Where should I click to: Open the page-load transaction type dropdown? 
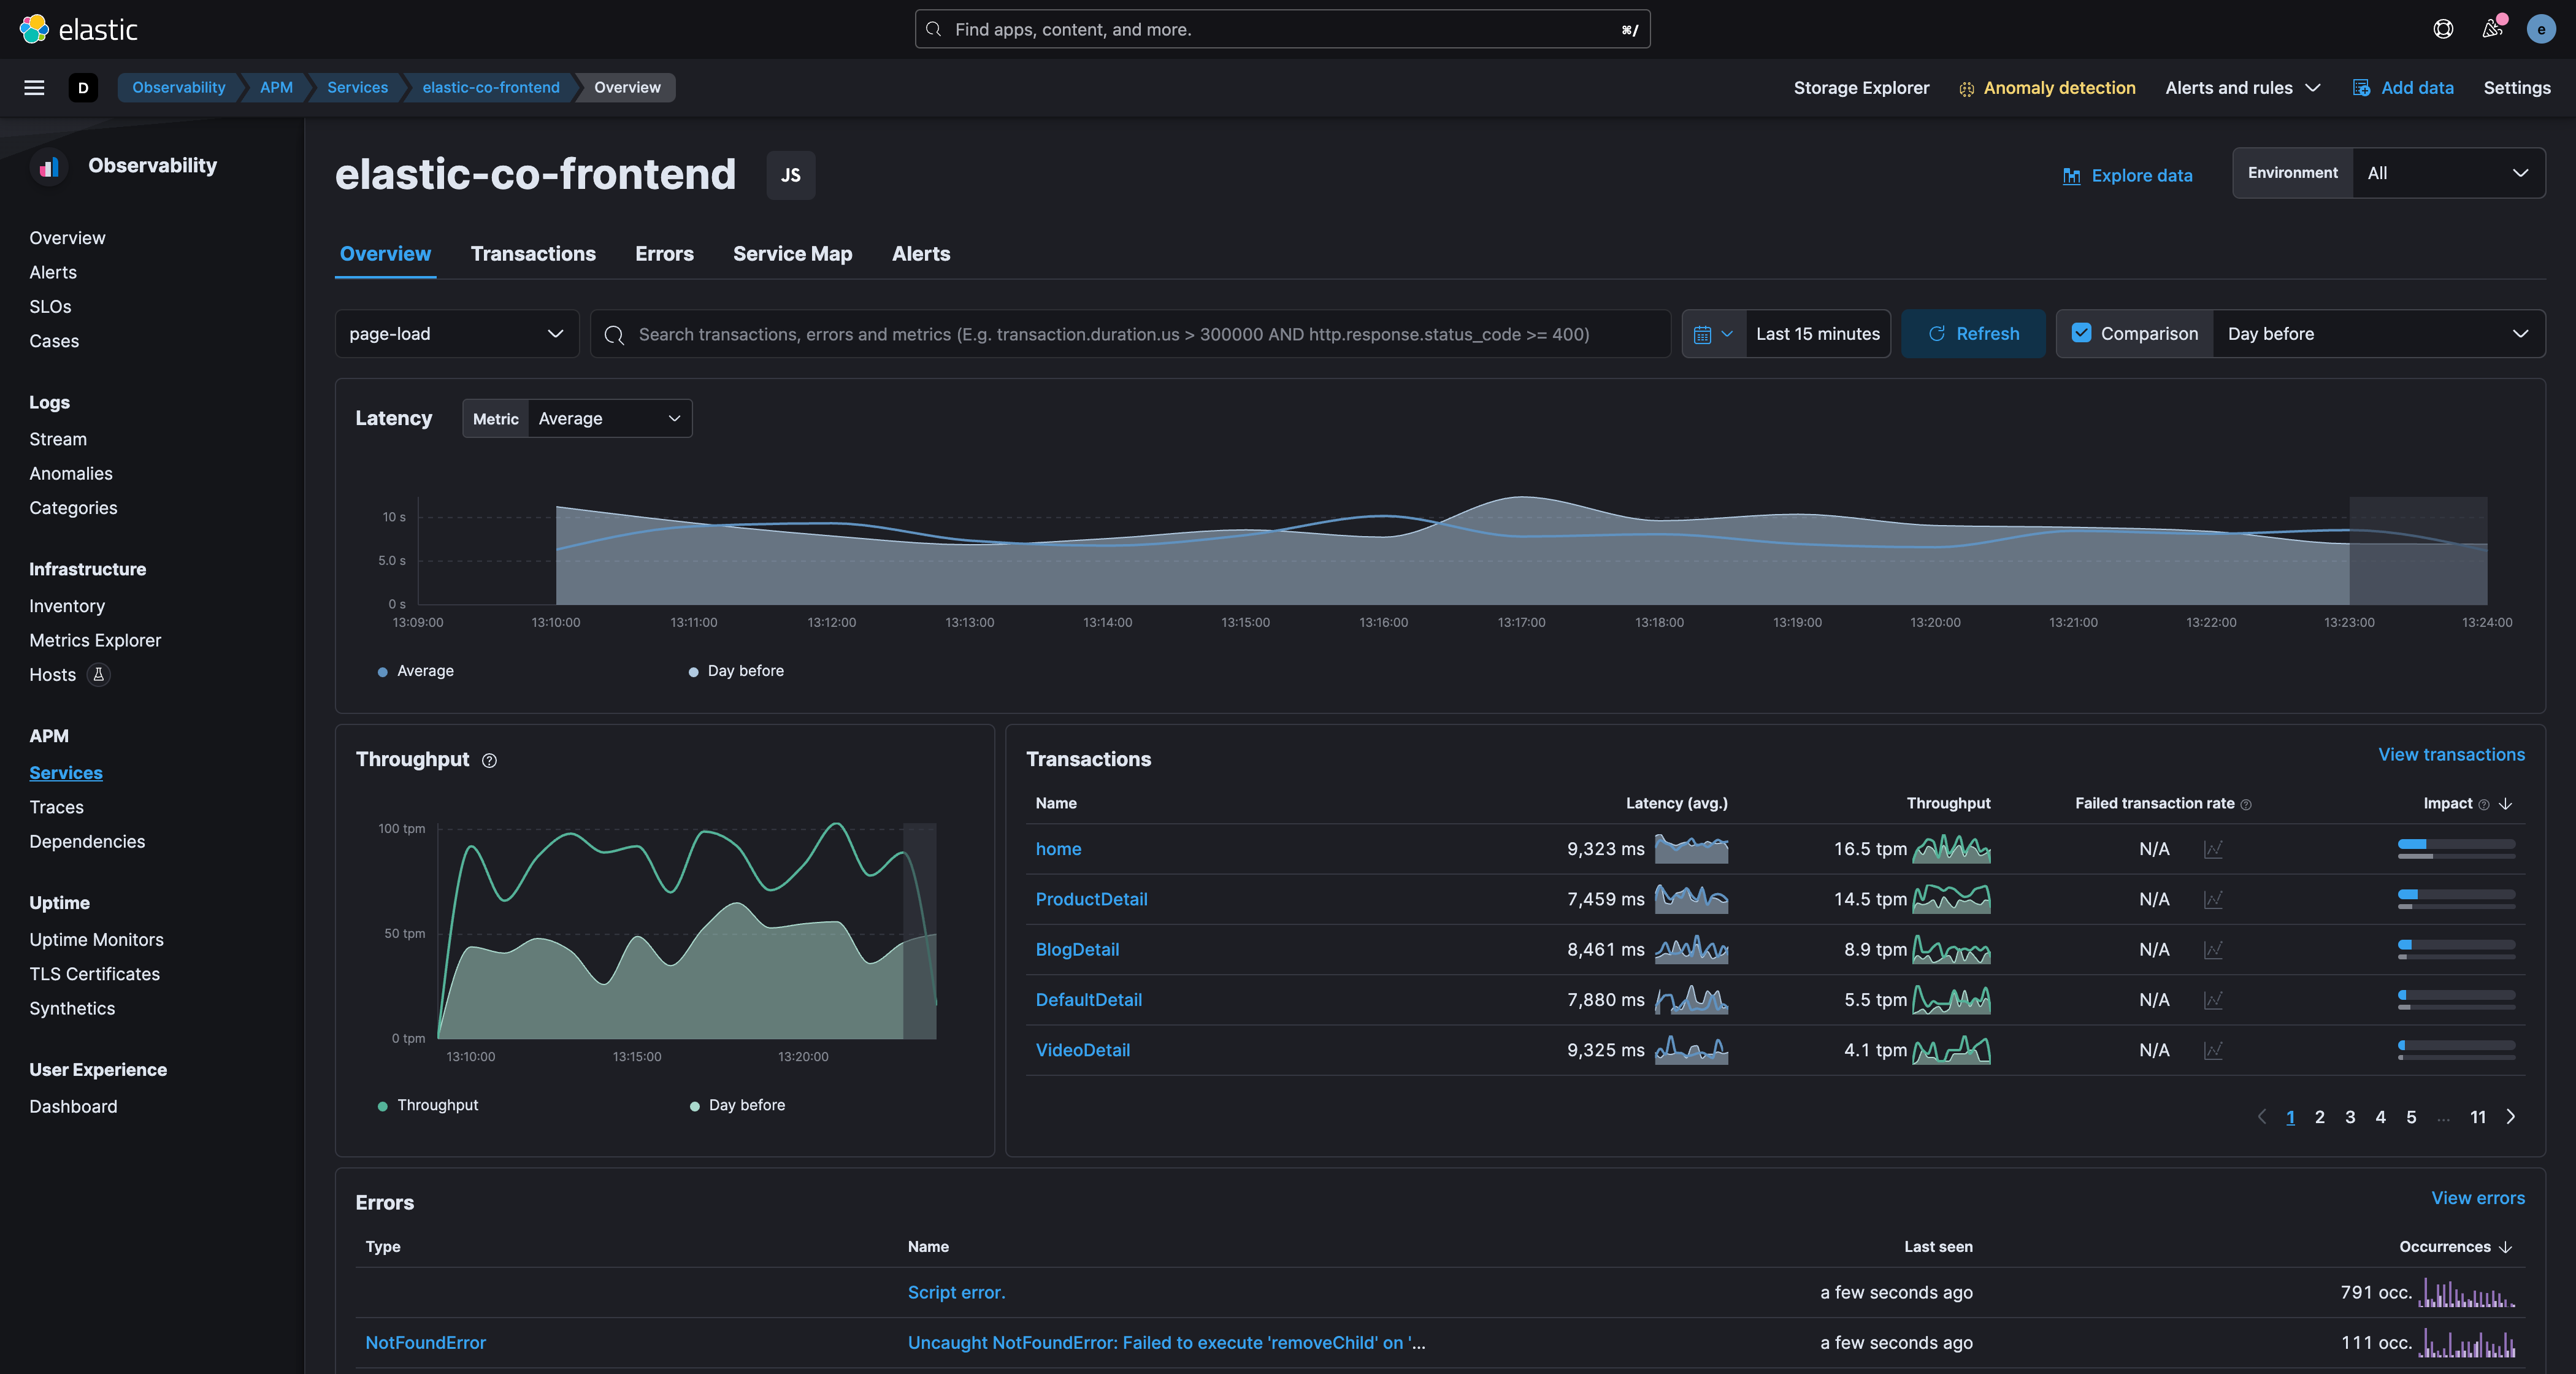tap(456, 333)
